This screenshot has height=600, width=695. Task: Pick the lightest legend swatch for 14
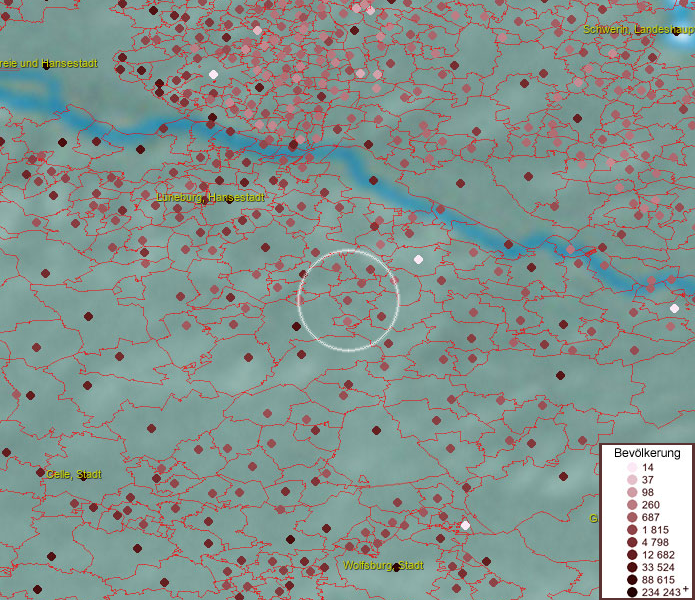click(632, 467)
